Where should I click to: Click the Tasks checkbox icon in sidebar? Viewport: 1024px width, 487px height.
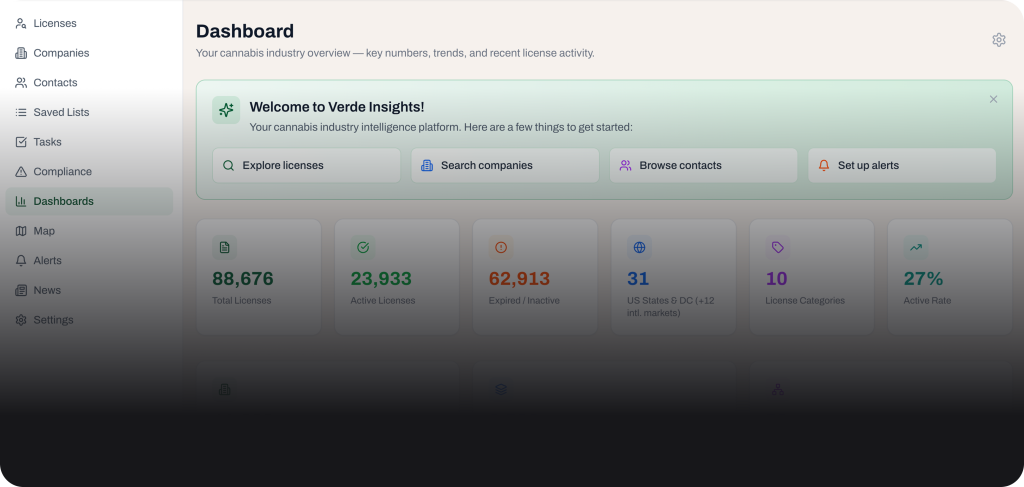tap(21, 142)
